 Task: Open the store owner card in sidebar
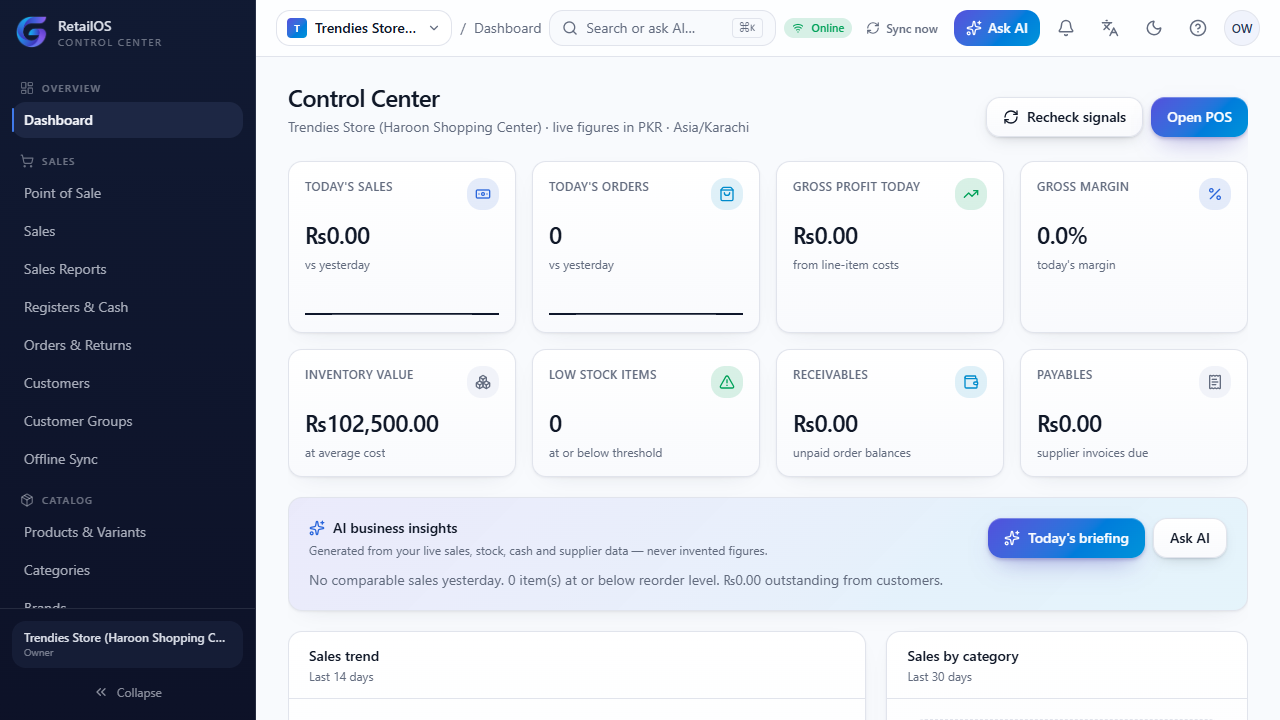point(127,645)
